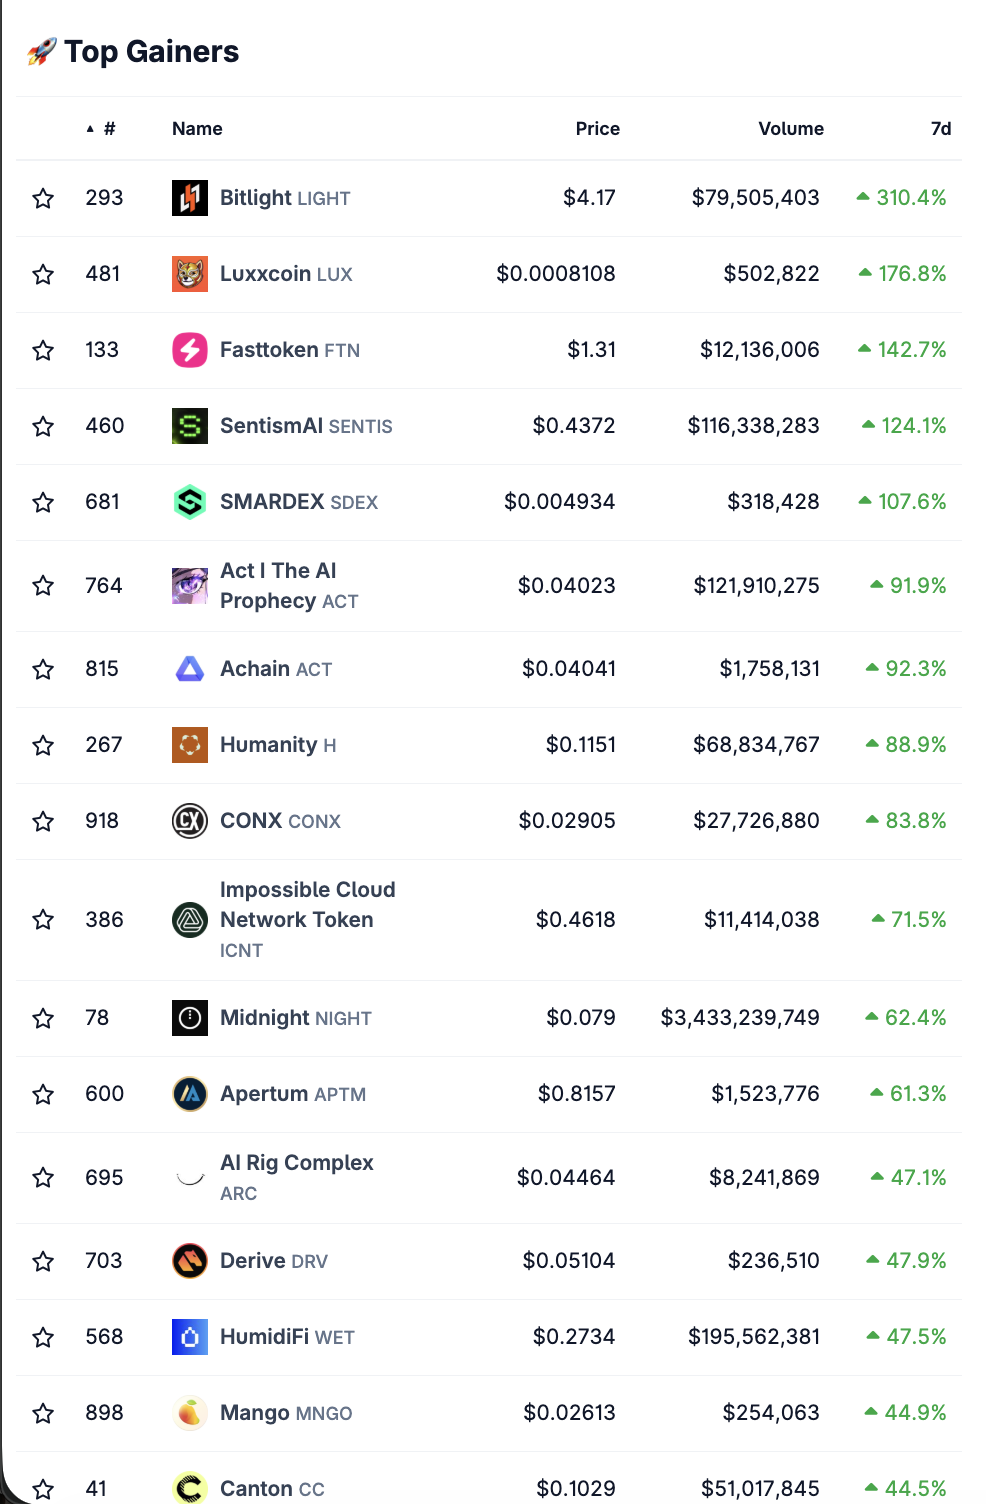Image resolution: width=986 pixels, height=1504 pixels.
Task: Click the Midnight coin logo icon
Action: [189, 1018]
